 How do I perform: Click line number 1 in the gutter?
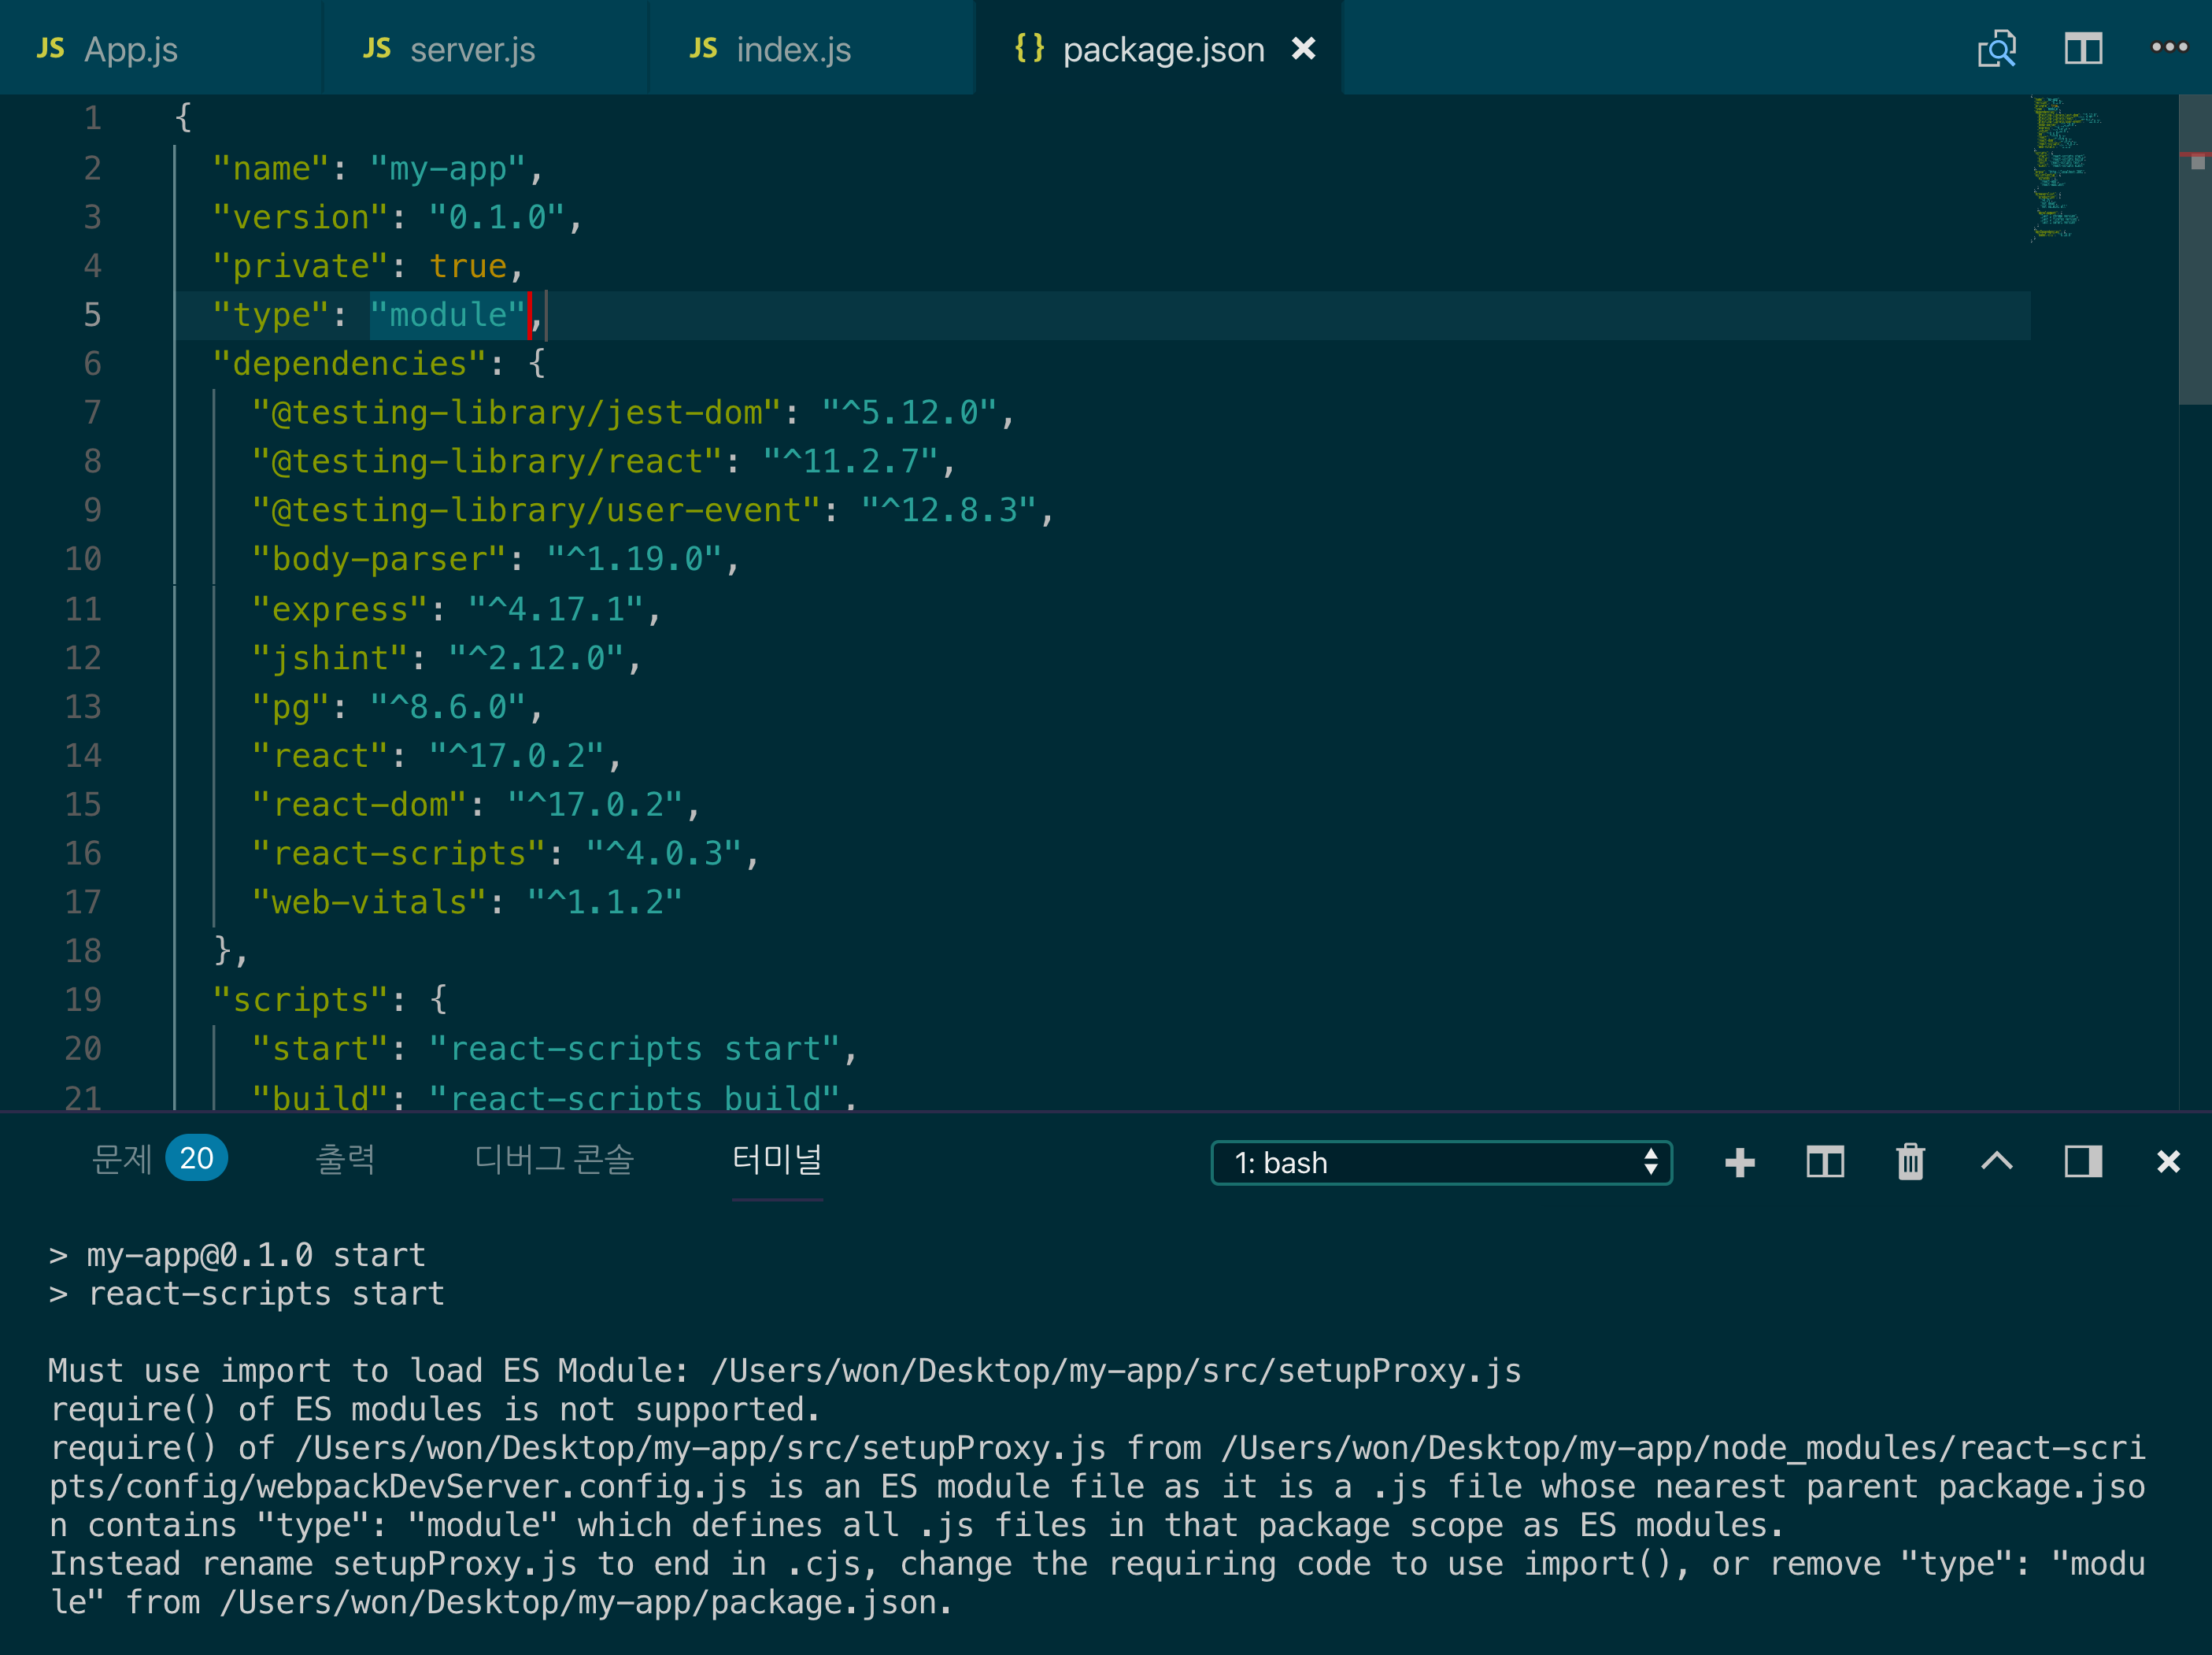92,119
